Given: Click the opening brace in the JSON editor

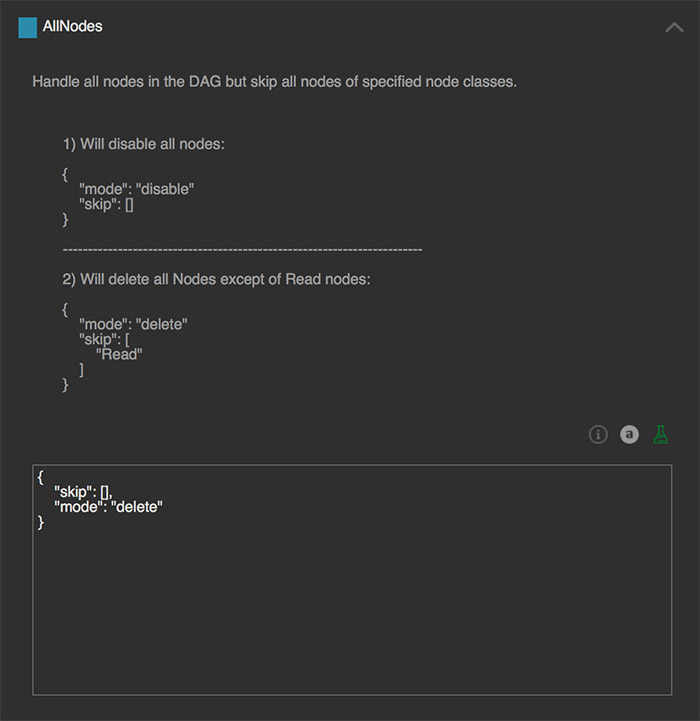Looking at the screenshot, I should pos(41,477).
